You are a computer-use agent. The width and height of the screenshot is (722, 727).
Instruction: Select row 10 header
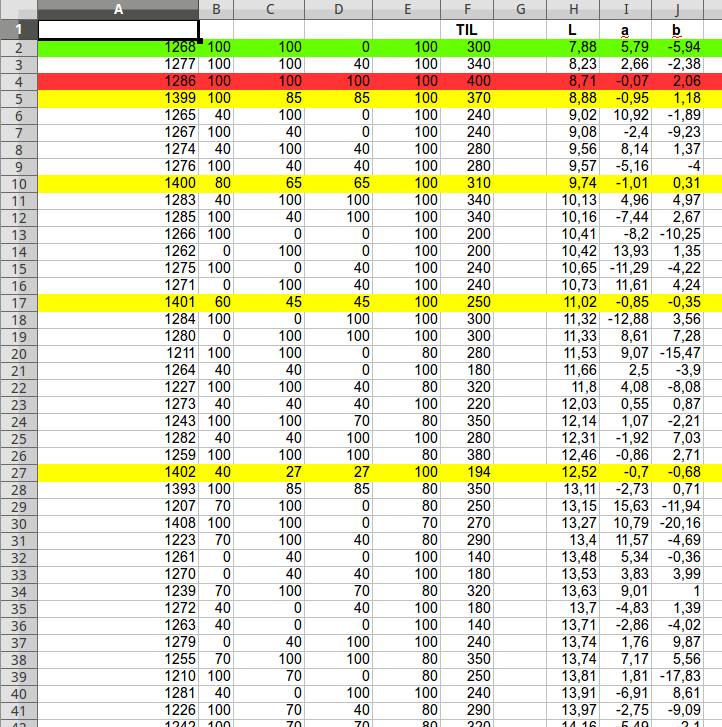[x=19, y=184]
